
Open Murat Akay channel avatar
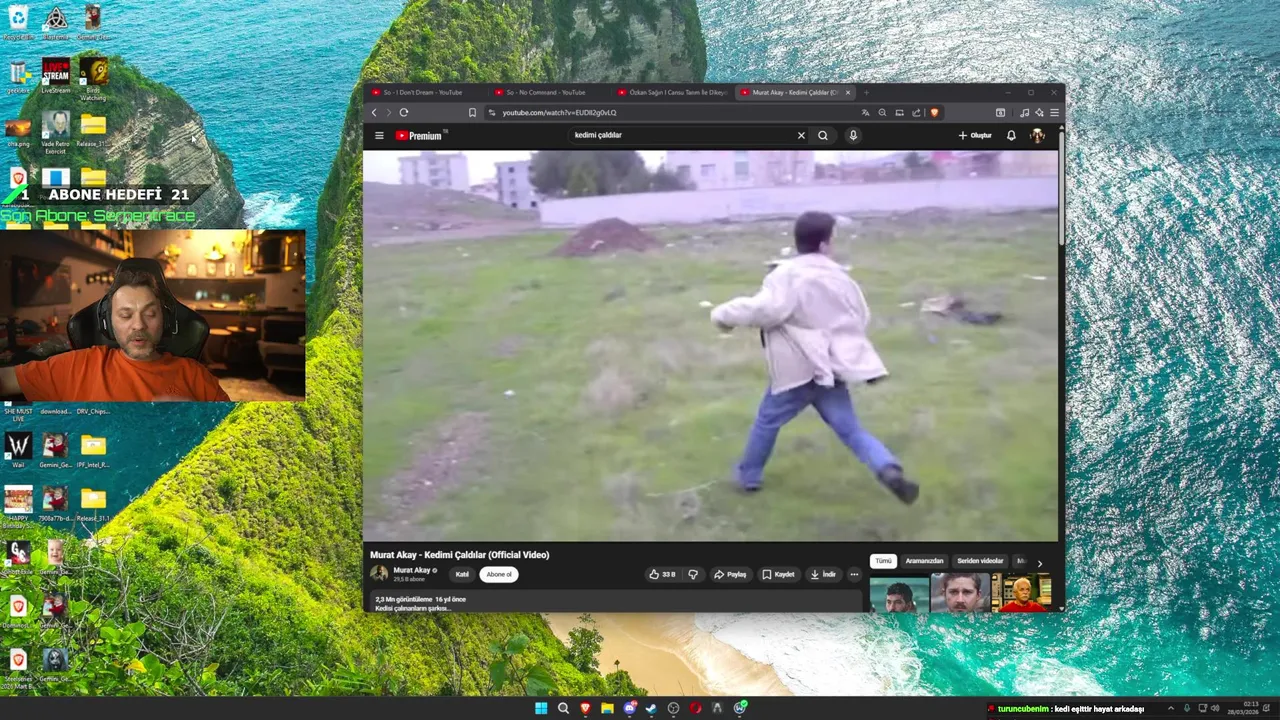click(379, 573)
